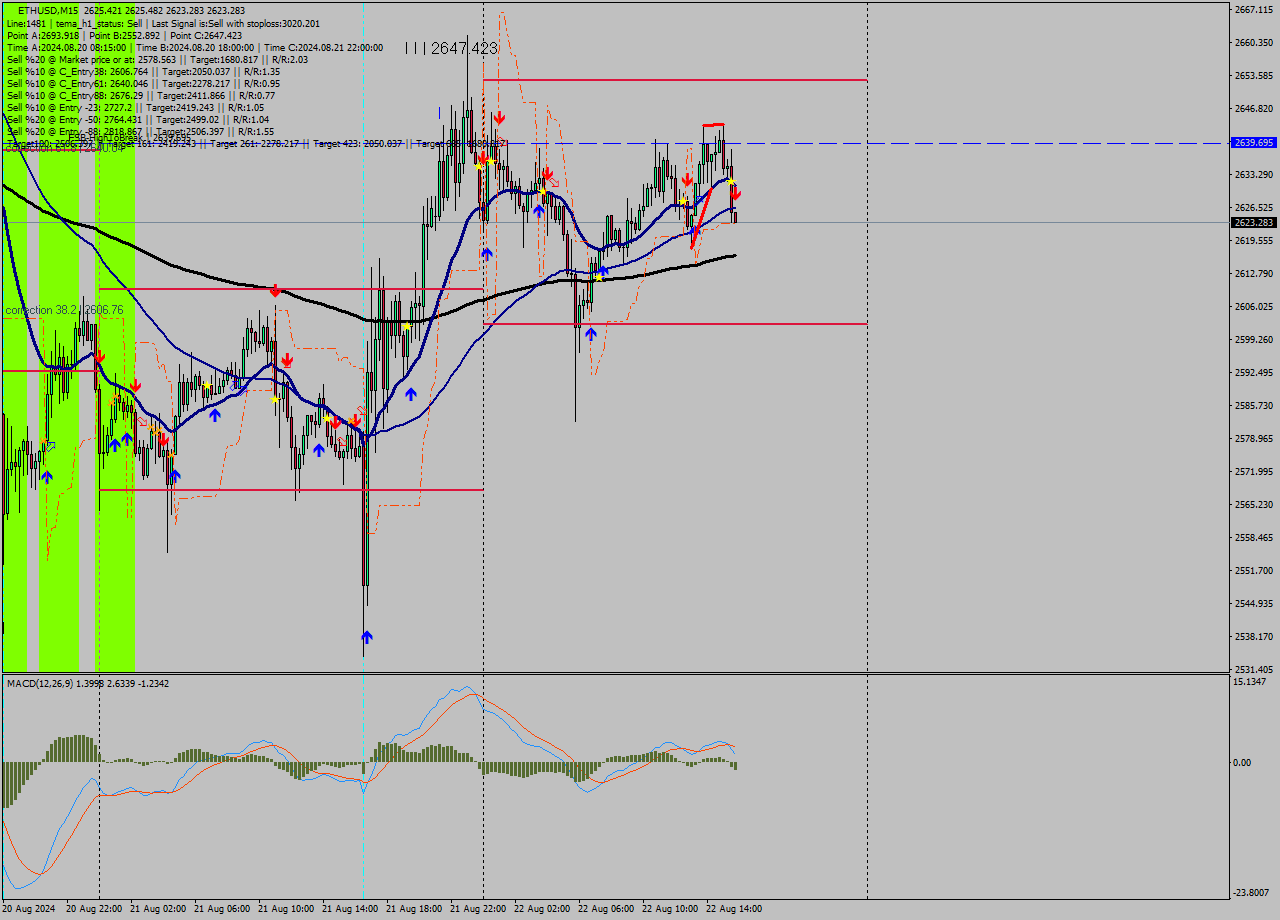Click price axis value 2551.700
The width and height of the screenshot is (1280, 920).
1253,571
